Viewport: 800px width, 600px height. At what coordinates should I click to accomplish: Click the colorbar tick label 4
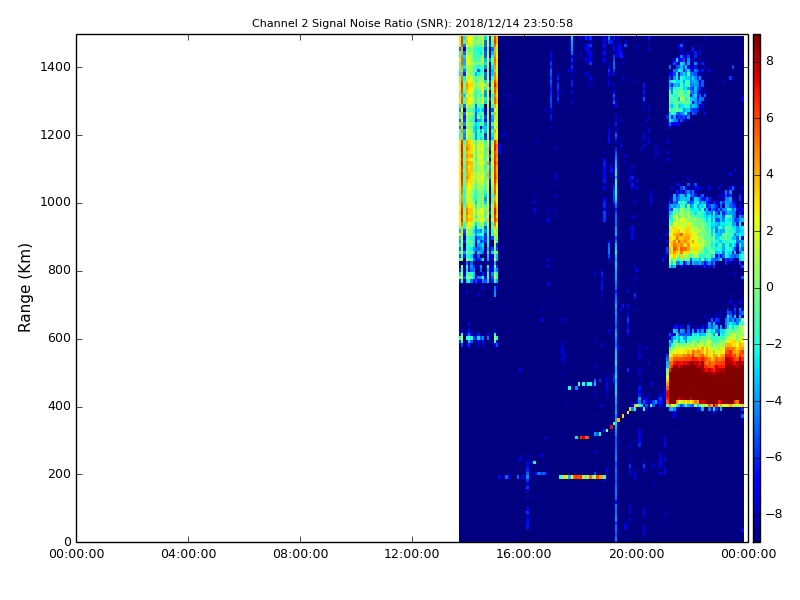point(770,174)
